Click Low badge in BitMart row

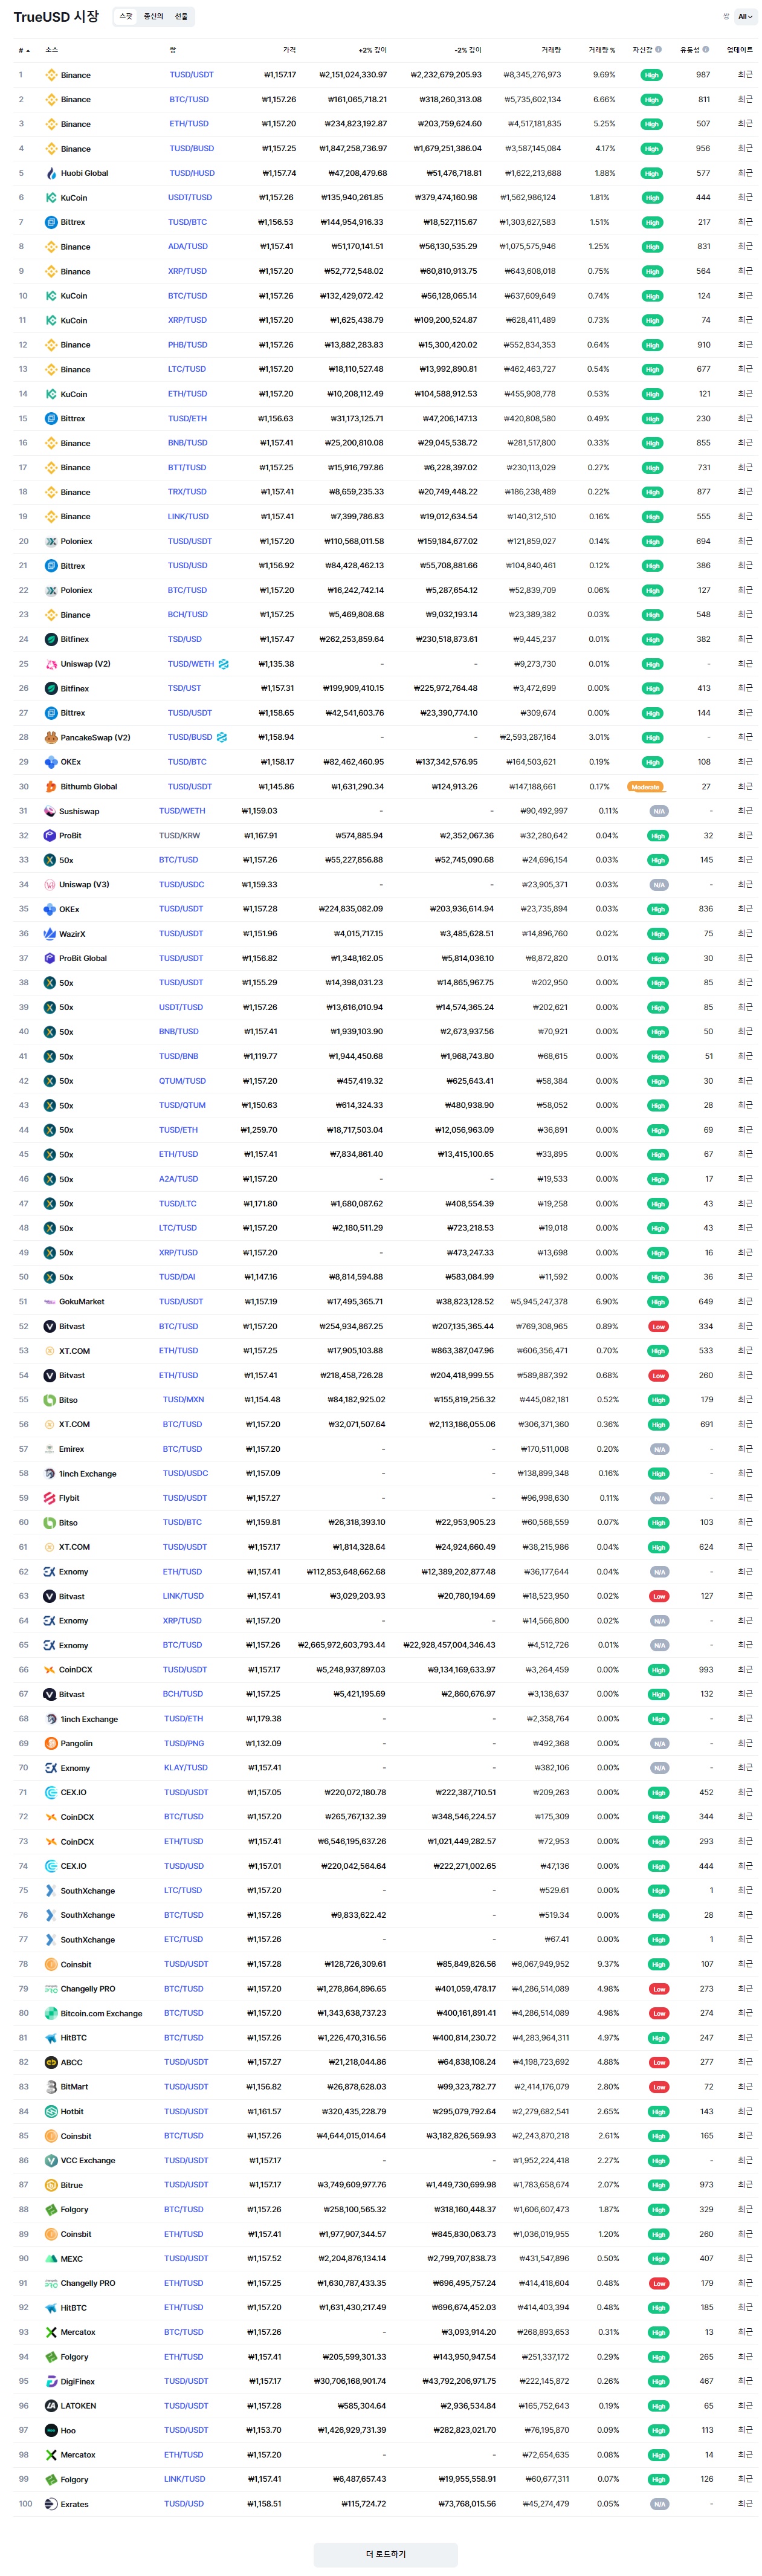point(659,2087)
